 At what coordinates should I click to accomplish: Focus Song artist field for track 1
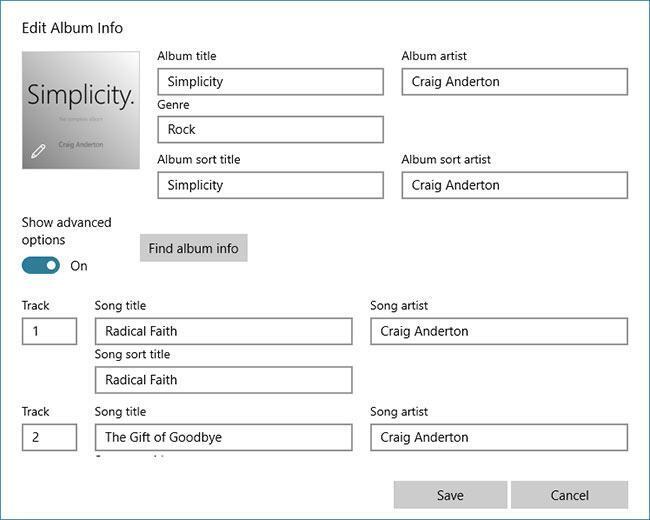499,331
